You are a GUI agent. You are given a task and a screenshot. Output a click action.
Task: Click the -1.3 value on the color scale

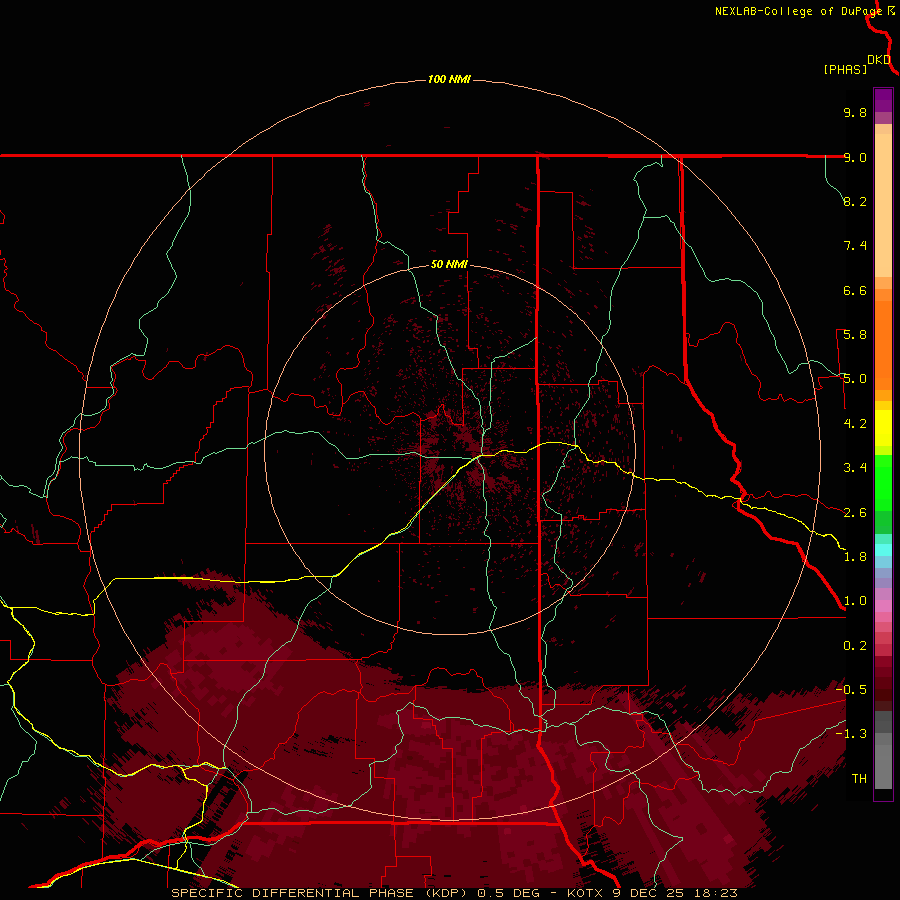851,734
